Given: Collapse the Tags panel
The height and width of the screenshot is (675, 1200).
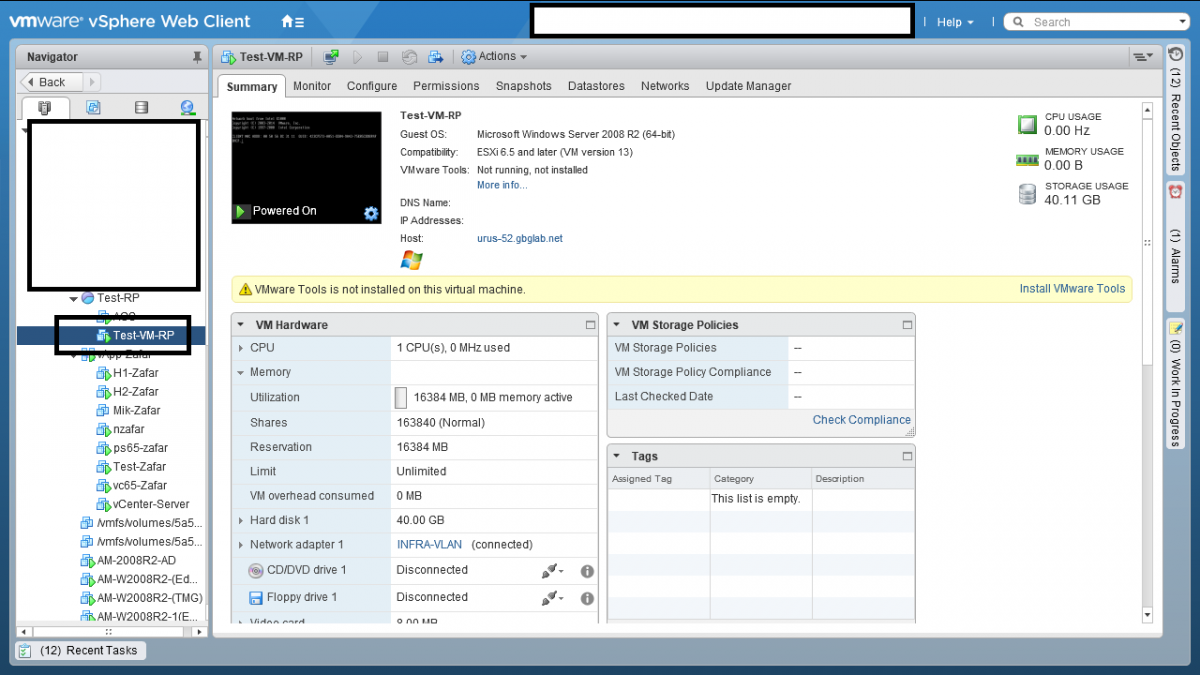Looking at the screenshot, I should pos(617,456).
